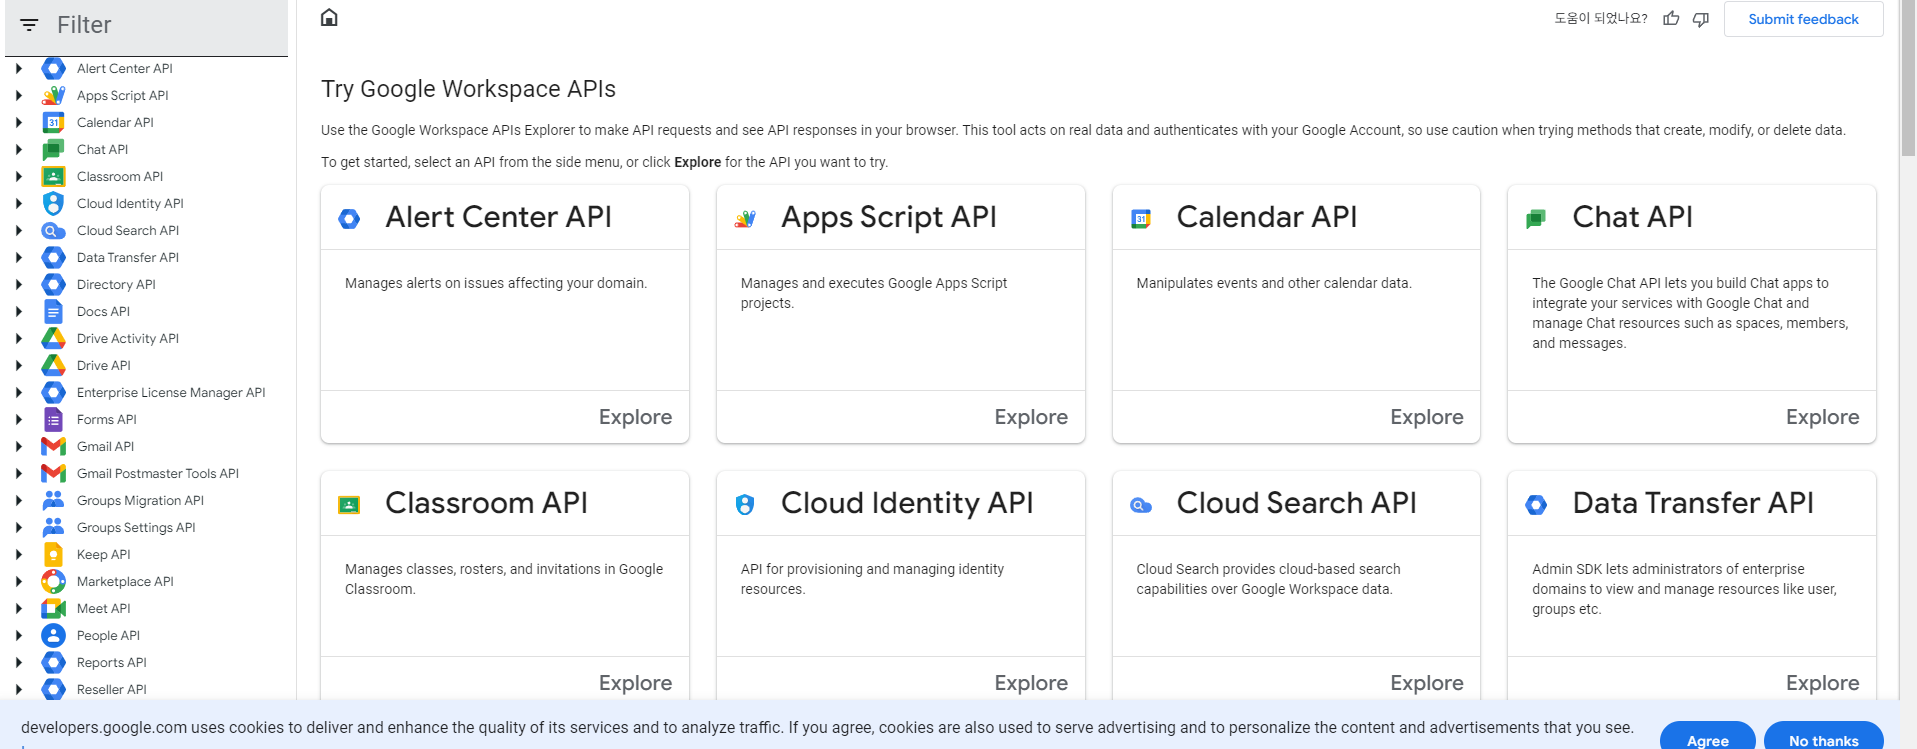Click the Drive API icon in sidebar

[x=54, y=365]
